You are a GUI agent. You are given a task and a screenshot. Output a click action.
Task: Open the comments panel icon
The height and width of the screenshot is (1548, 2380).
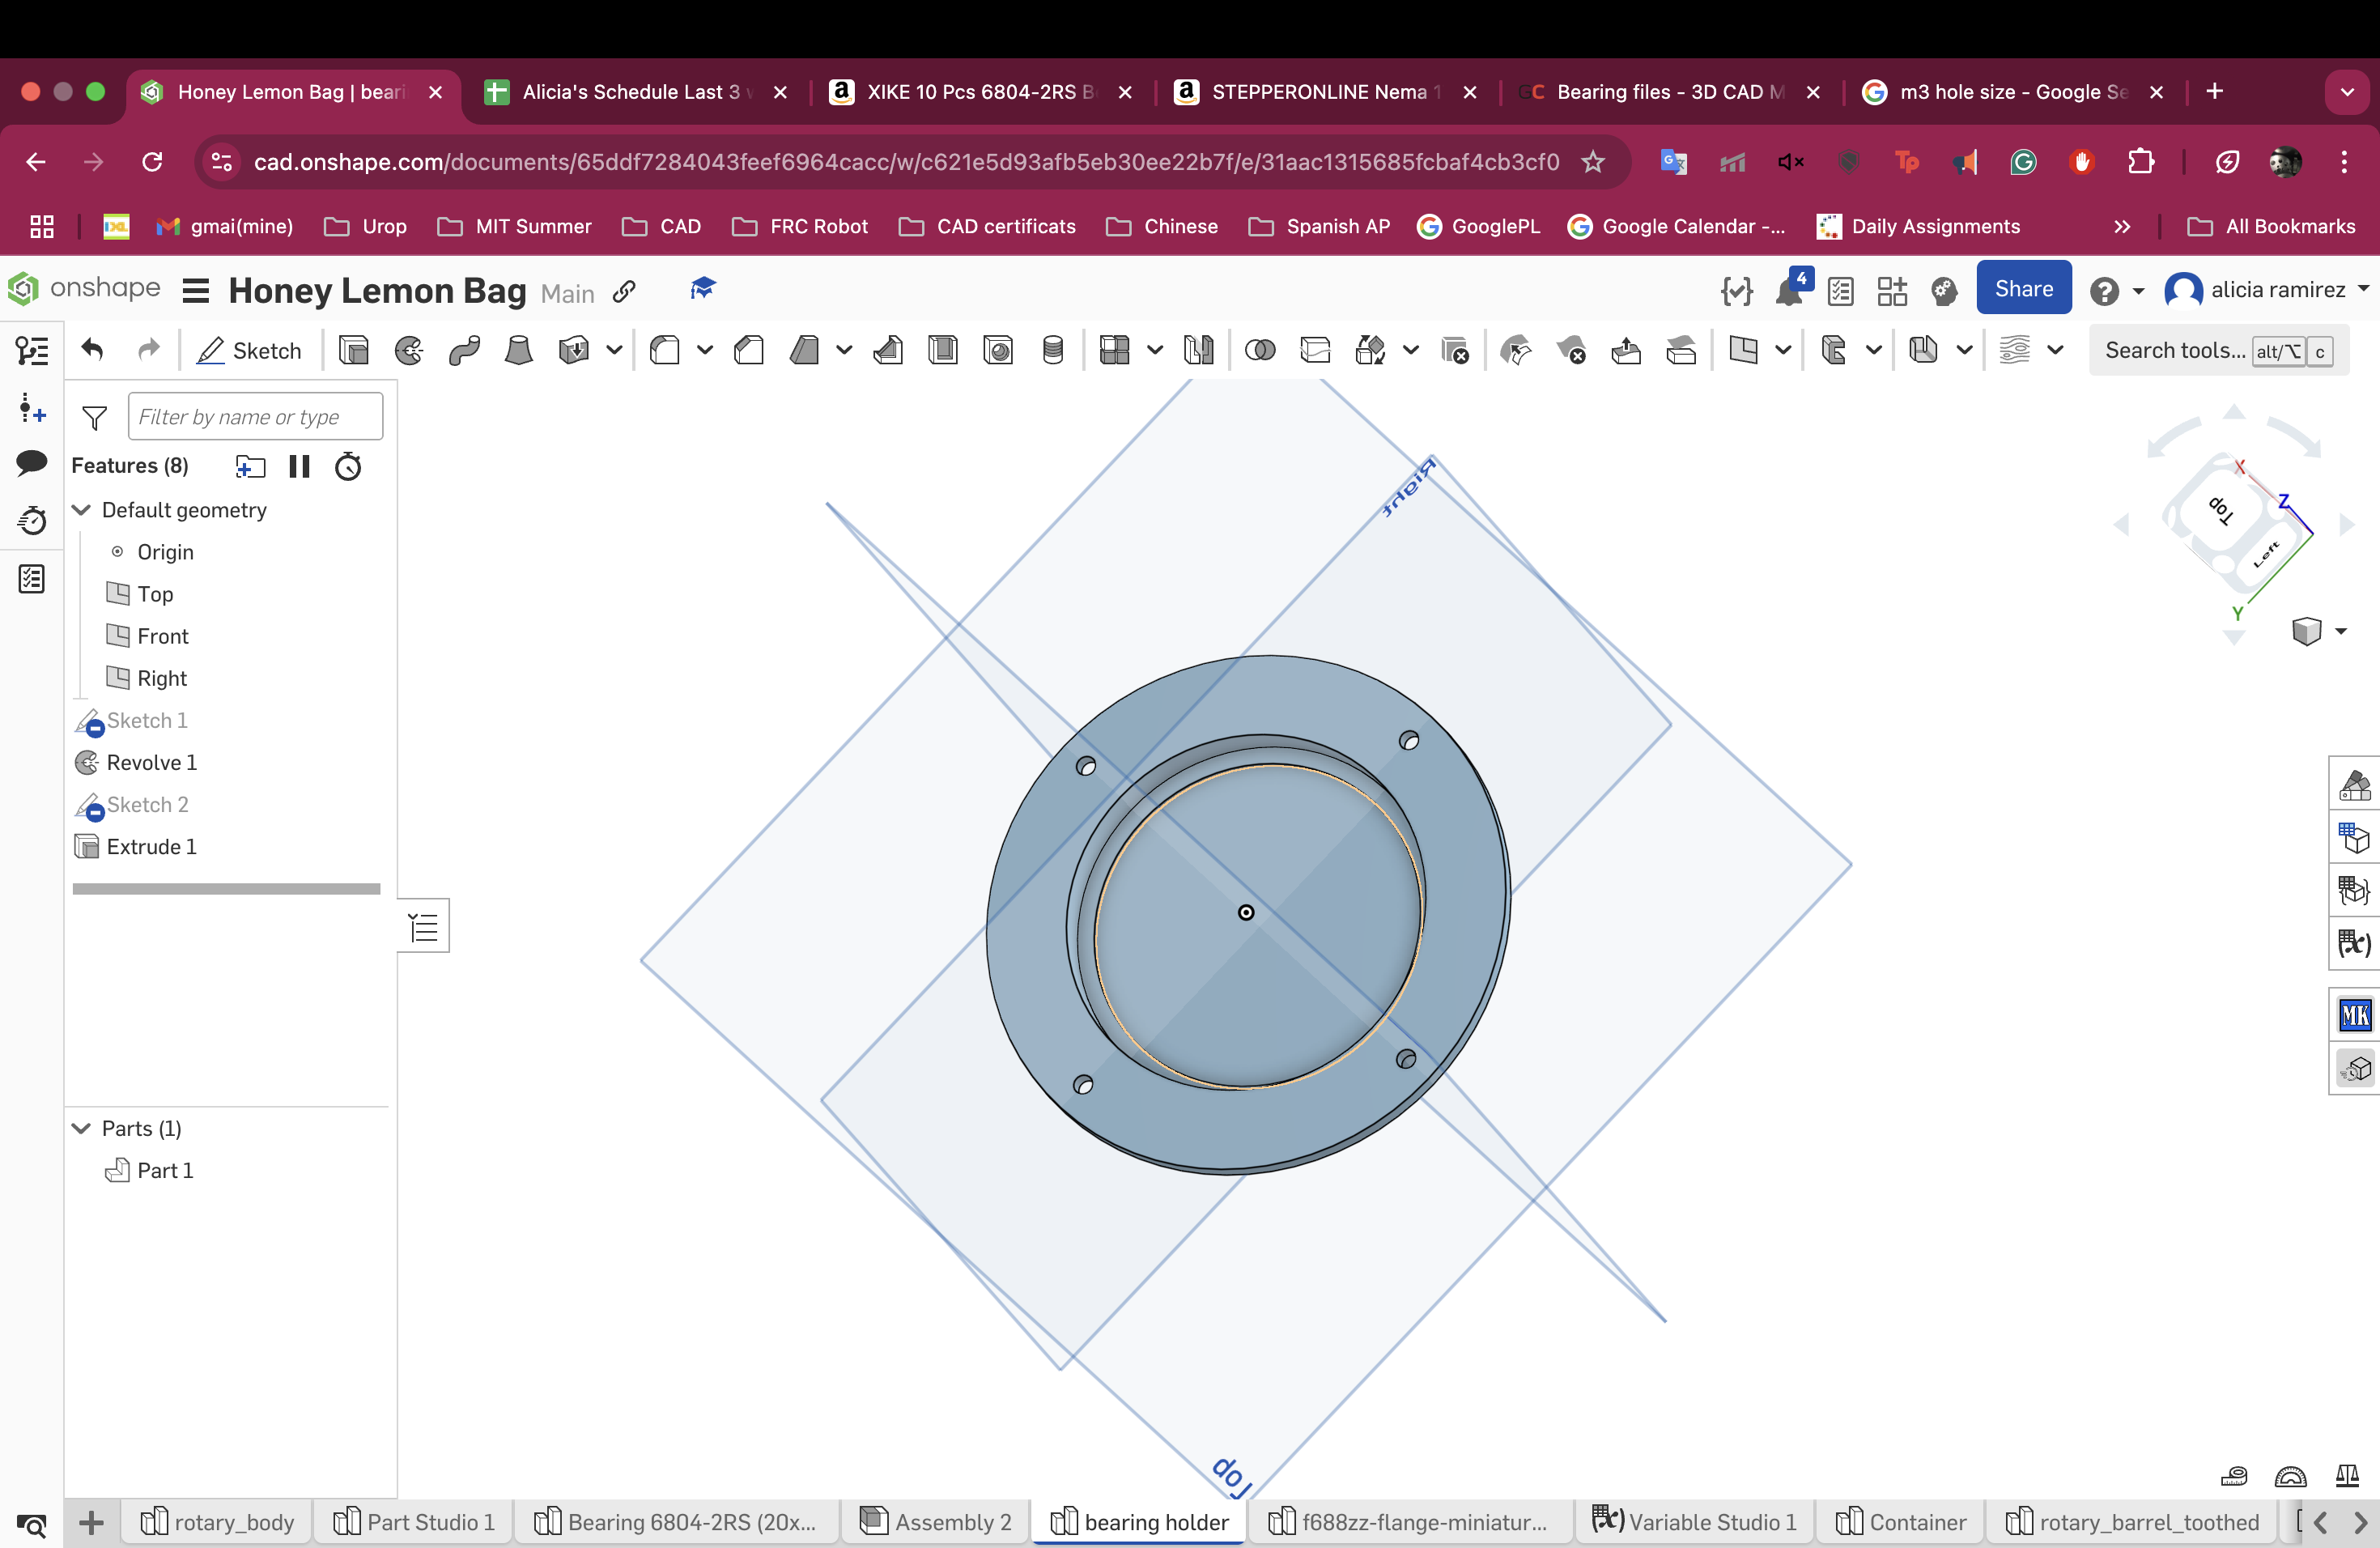(x=32, y=463)
